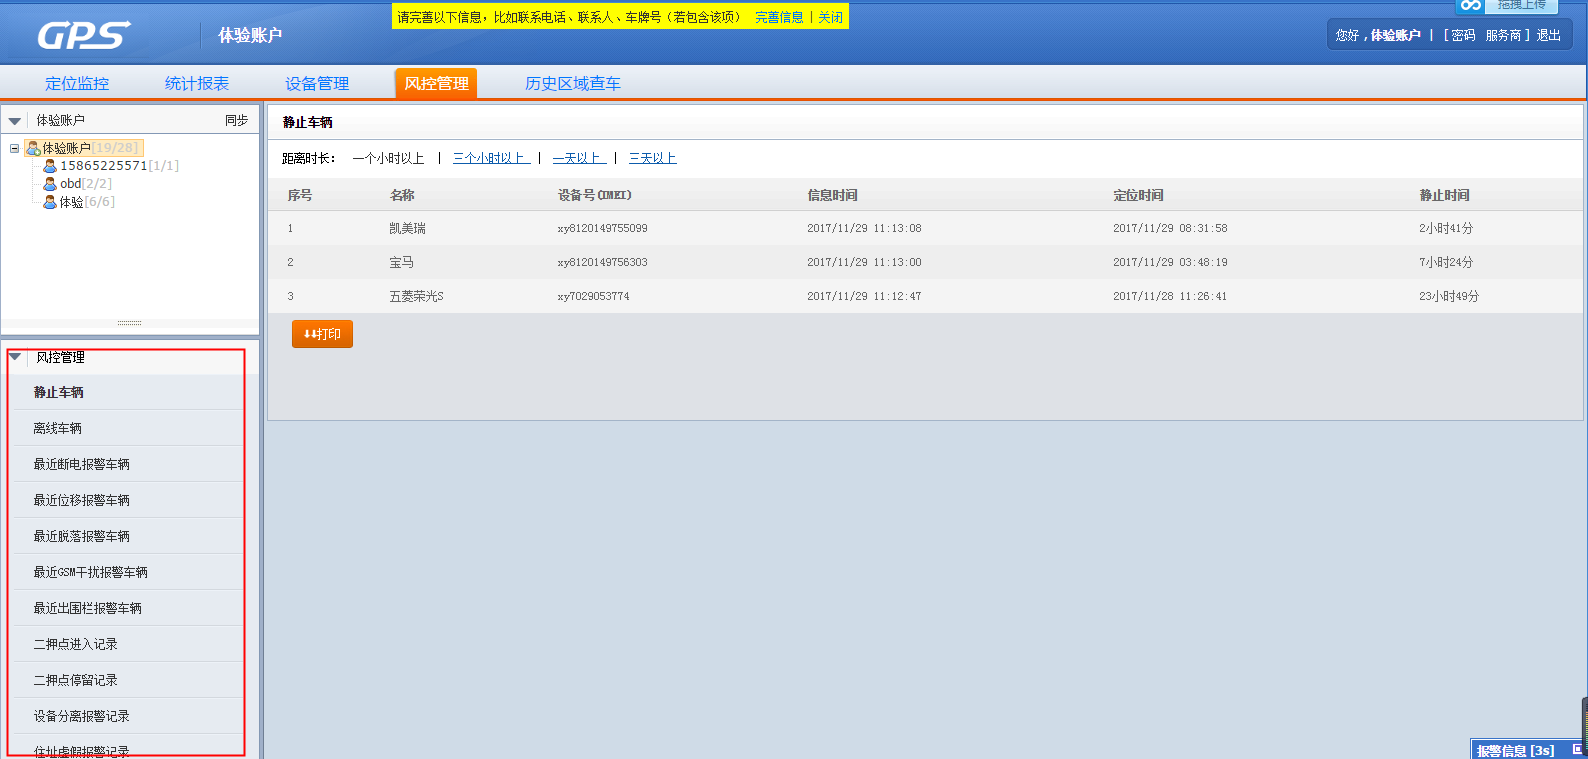The width and height of the screenshot is (1588, 759).
Task: Collapse the 体验账户 panel header arrow
Action: [x=15, y=121]
